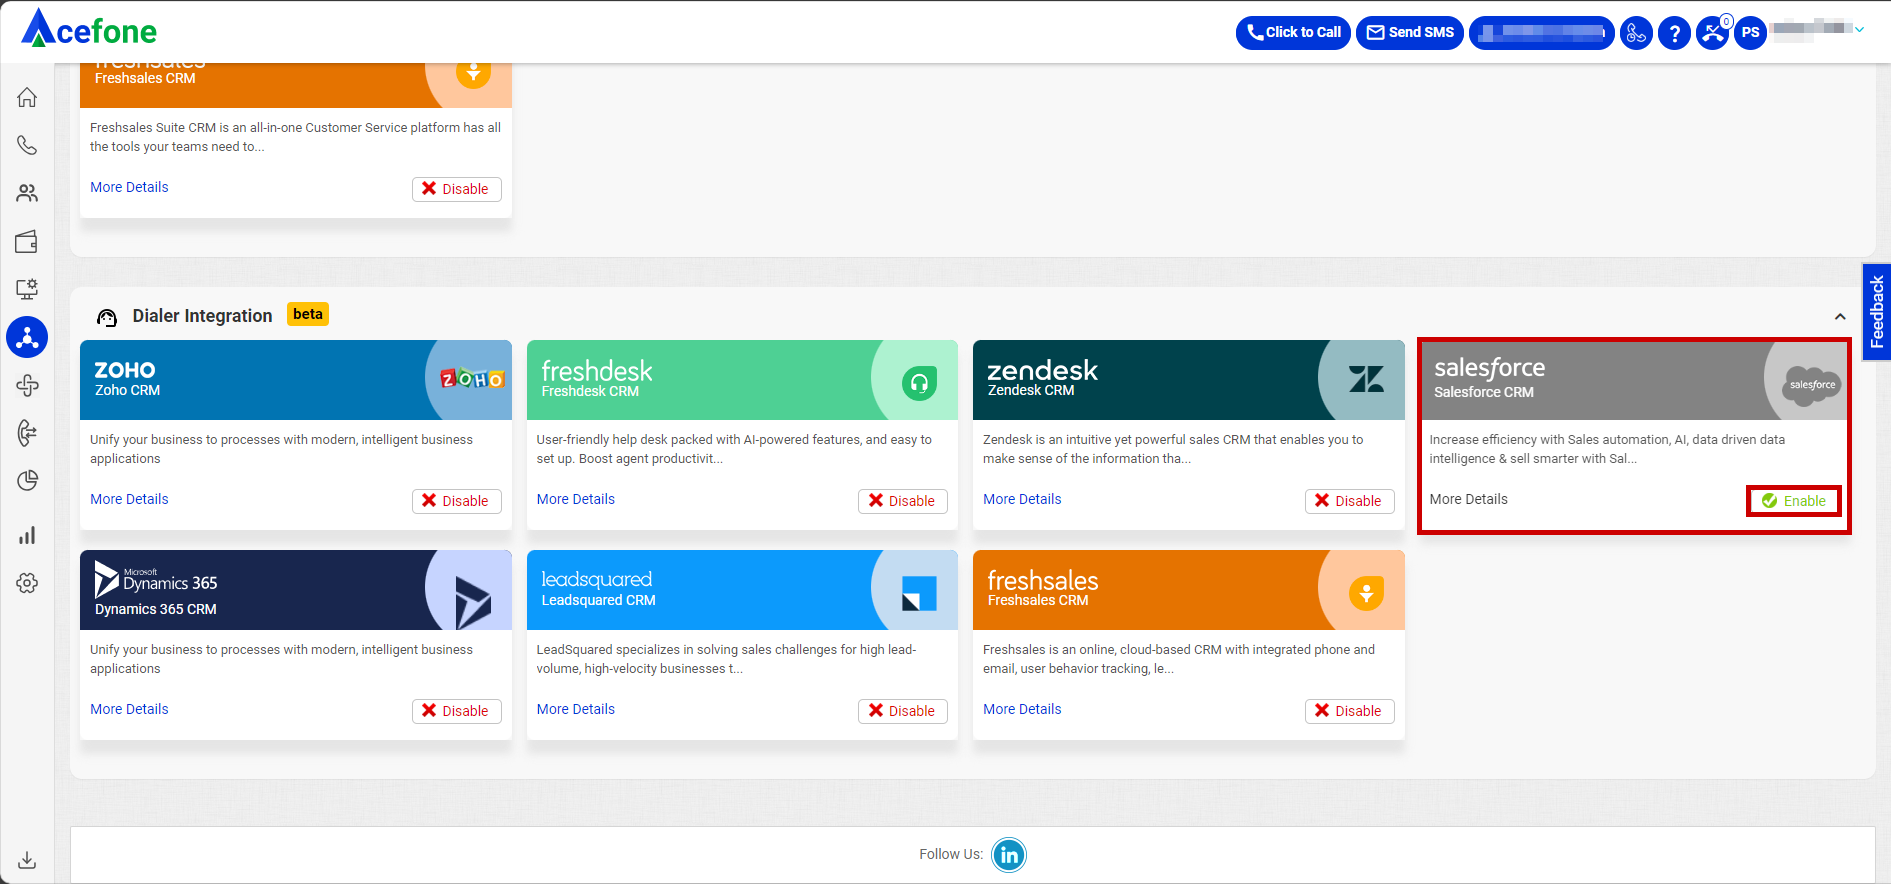Click the Salesforce cloud logo
1891x884 pixels.
pos(1811,385)
